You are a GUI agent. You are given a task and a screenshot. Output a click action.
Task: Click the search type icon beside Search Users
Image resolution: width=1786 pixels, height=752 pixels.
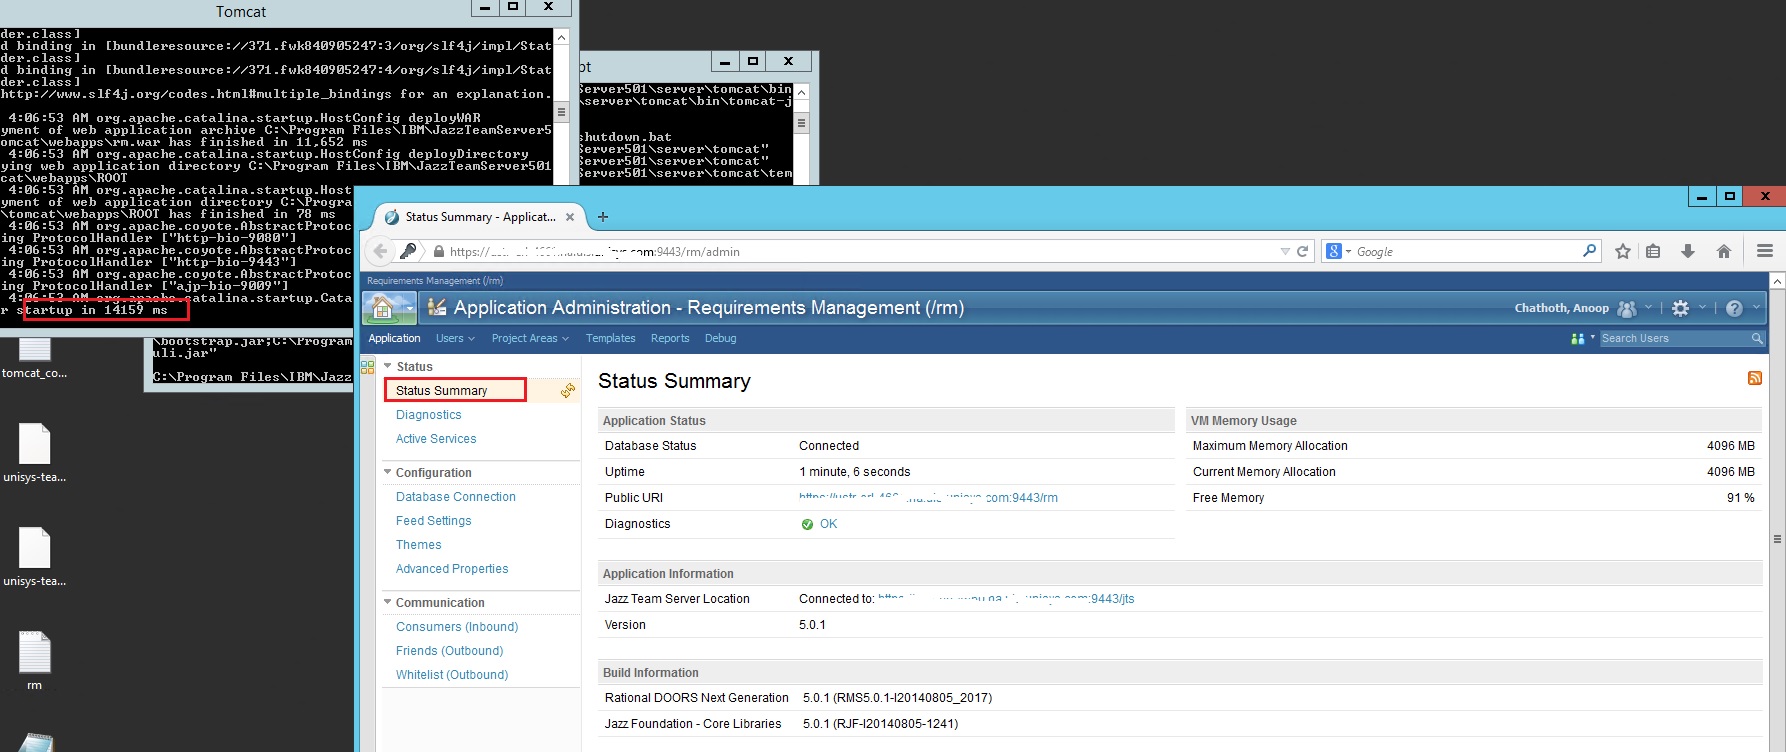click(x=1578, y=339)
